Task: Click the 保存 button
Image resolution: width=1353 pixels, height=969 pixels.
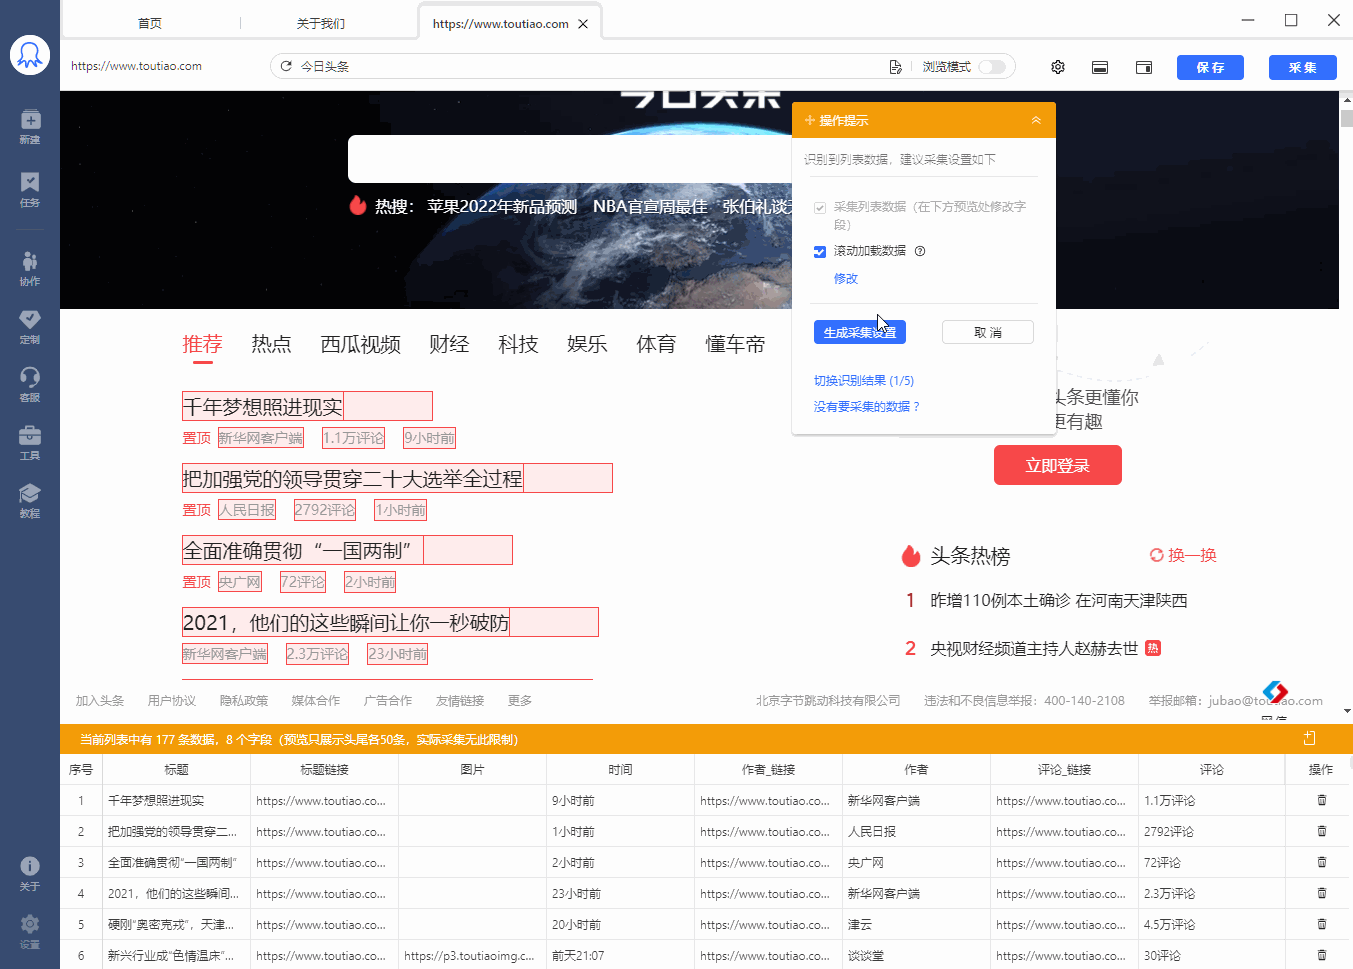Action: tap(1210, 67)
